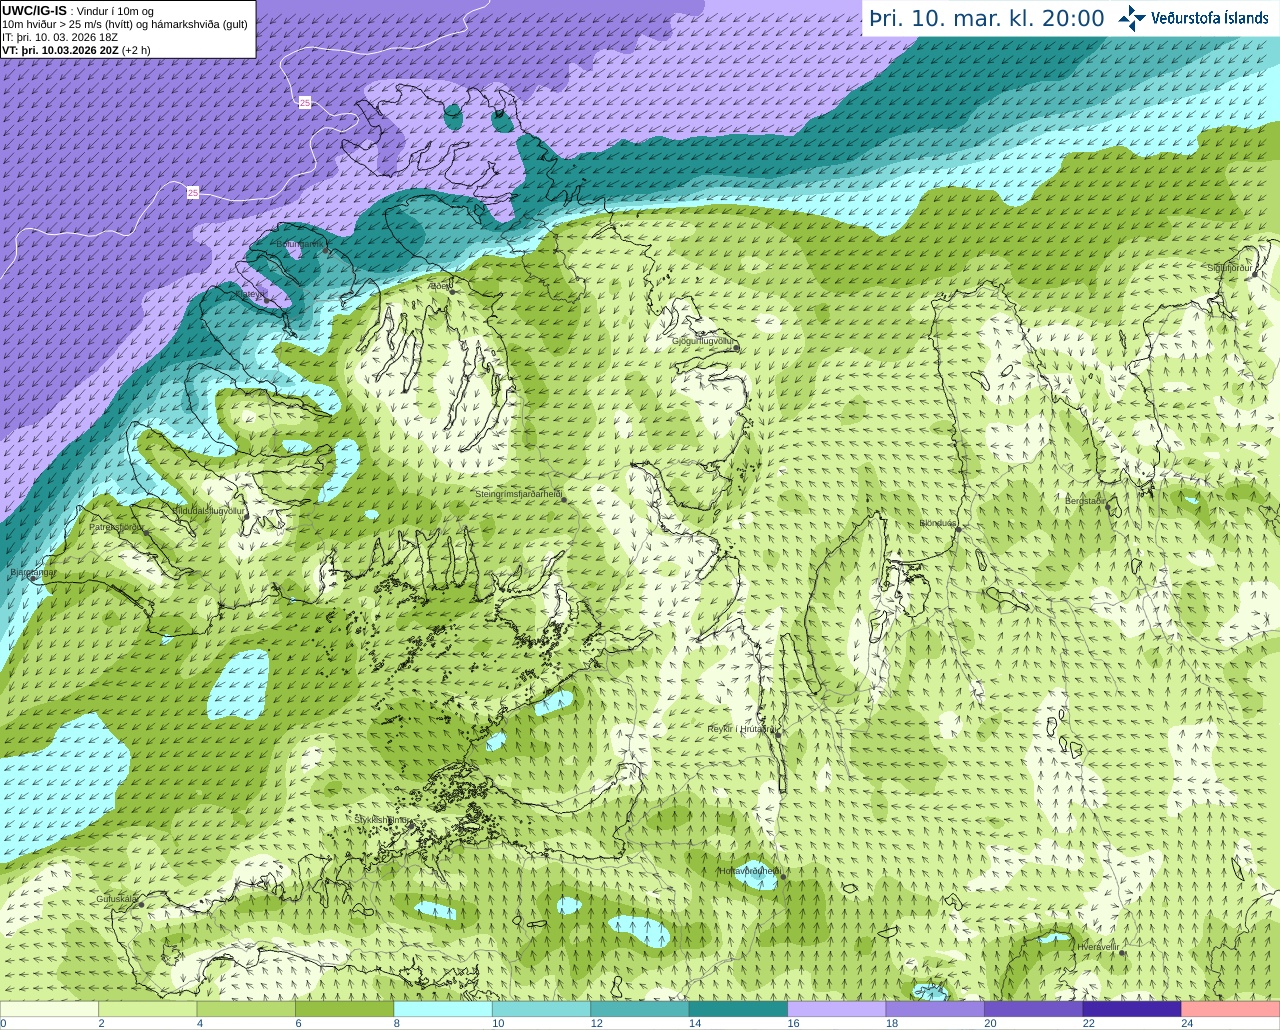Pick the 18–20 m/s light purple legend swatch
This screenshot has height=1030, width=1280.
(935, 1009)
